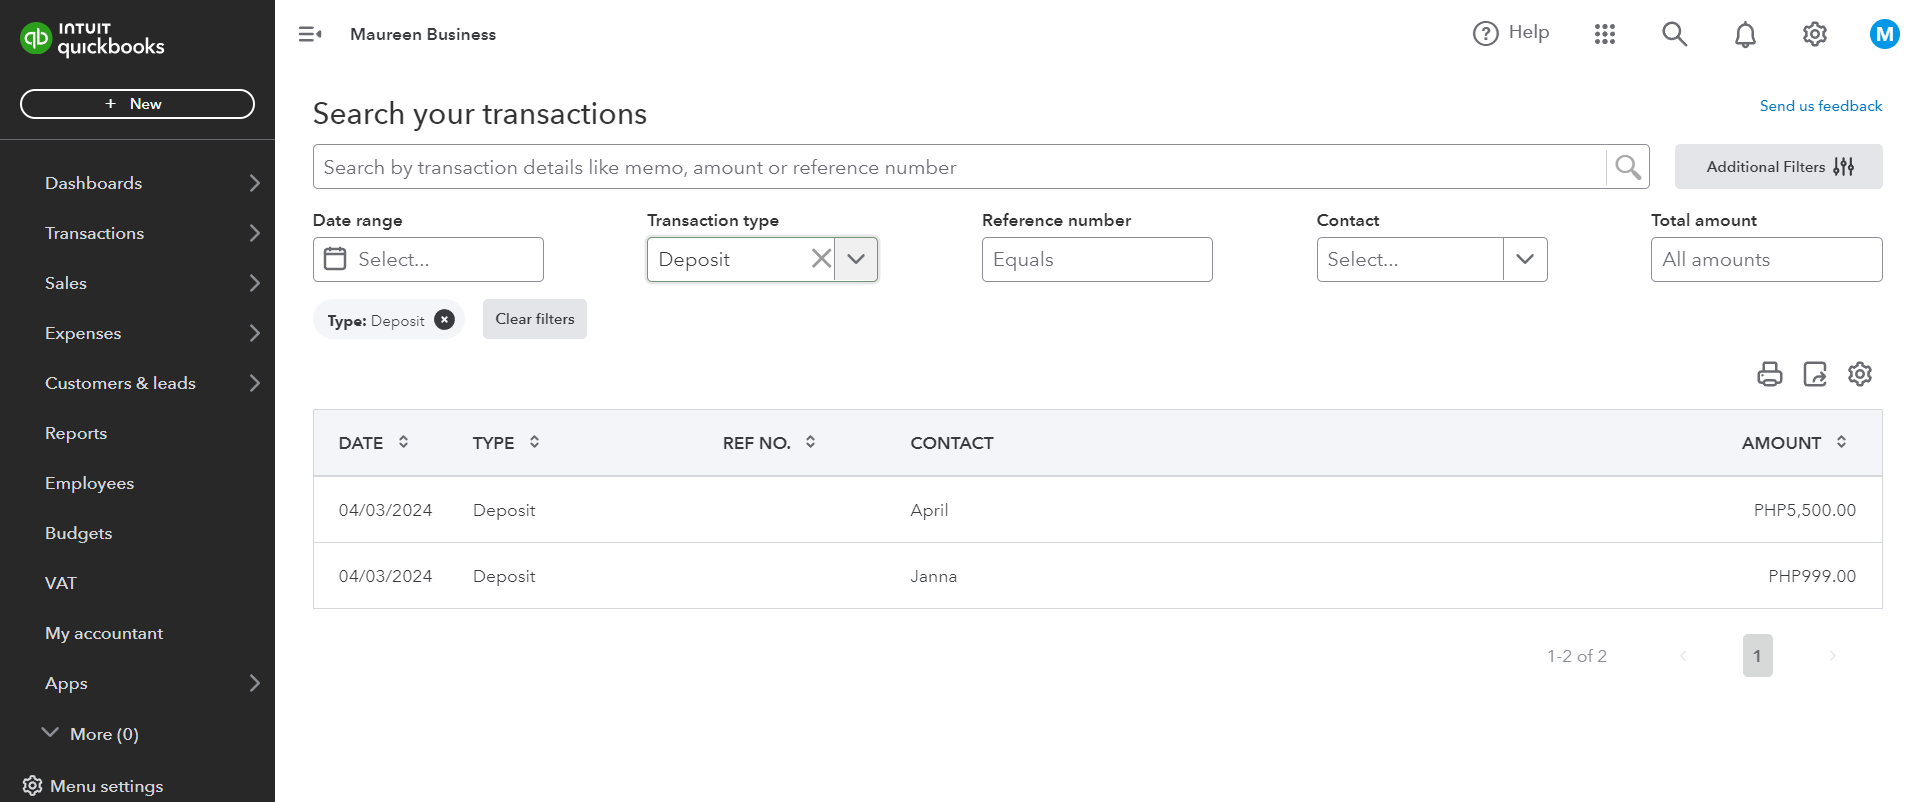Screen dimensions: 1918x802
Task: Export the transaction results
Action: click(x=1815, y=374)
